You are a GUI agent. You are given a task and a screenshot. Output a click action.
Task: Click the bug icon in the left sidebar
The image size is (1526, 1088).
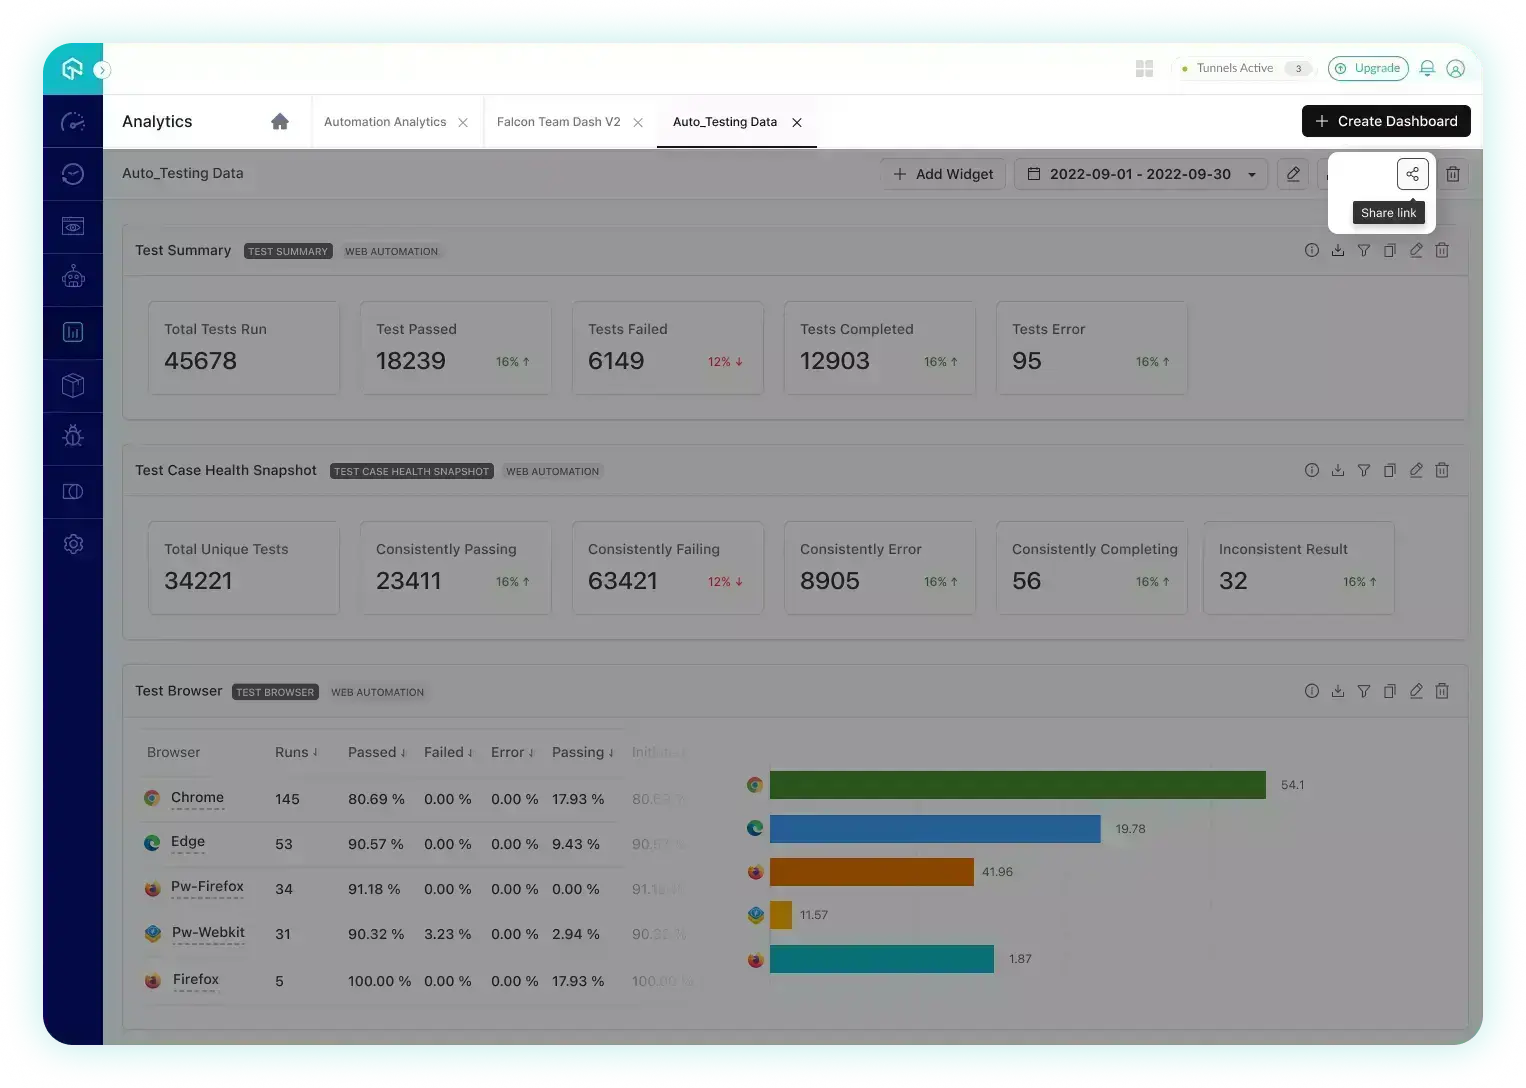[73, 437]
